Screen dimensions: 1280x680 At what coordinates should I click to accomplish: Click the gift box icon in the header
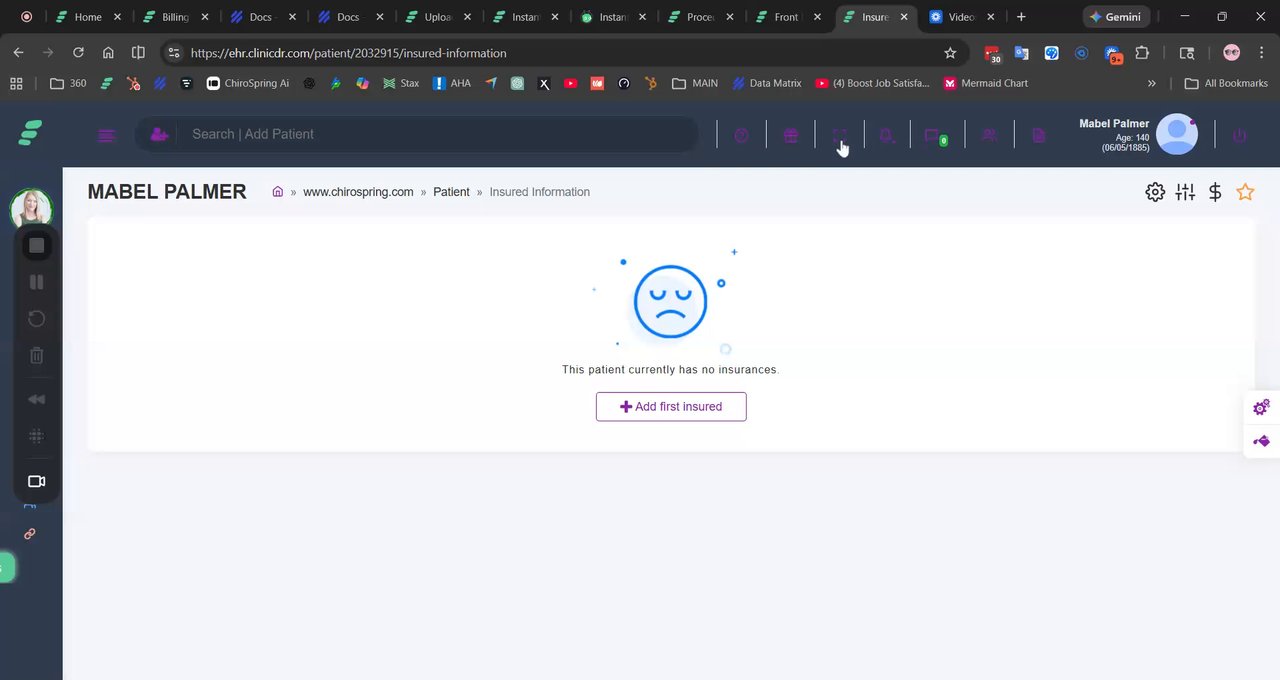tap(791, 135)
